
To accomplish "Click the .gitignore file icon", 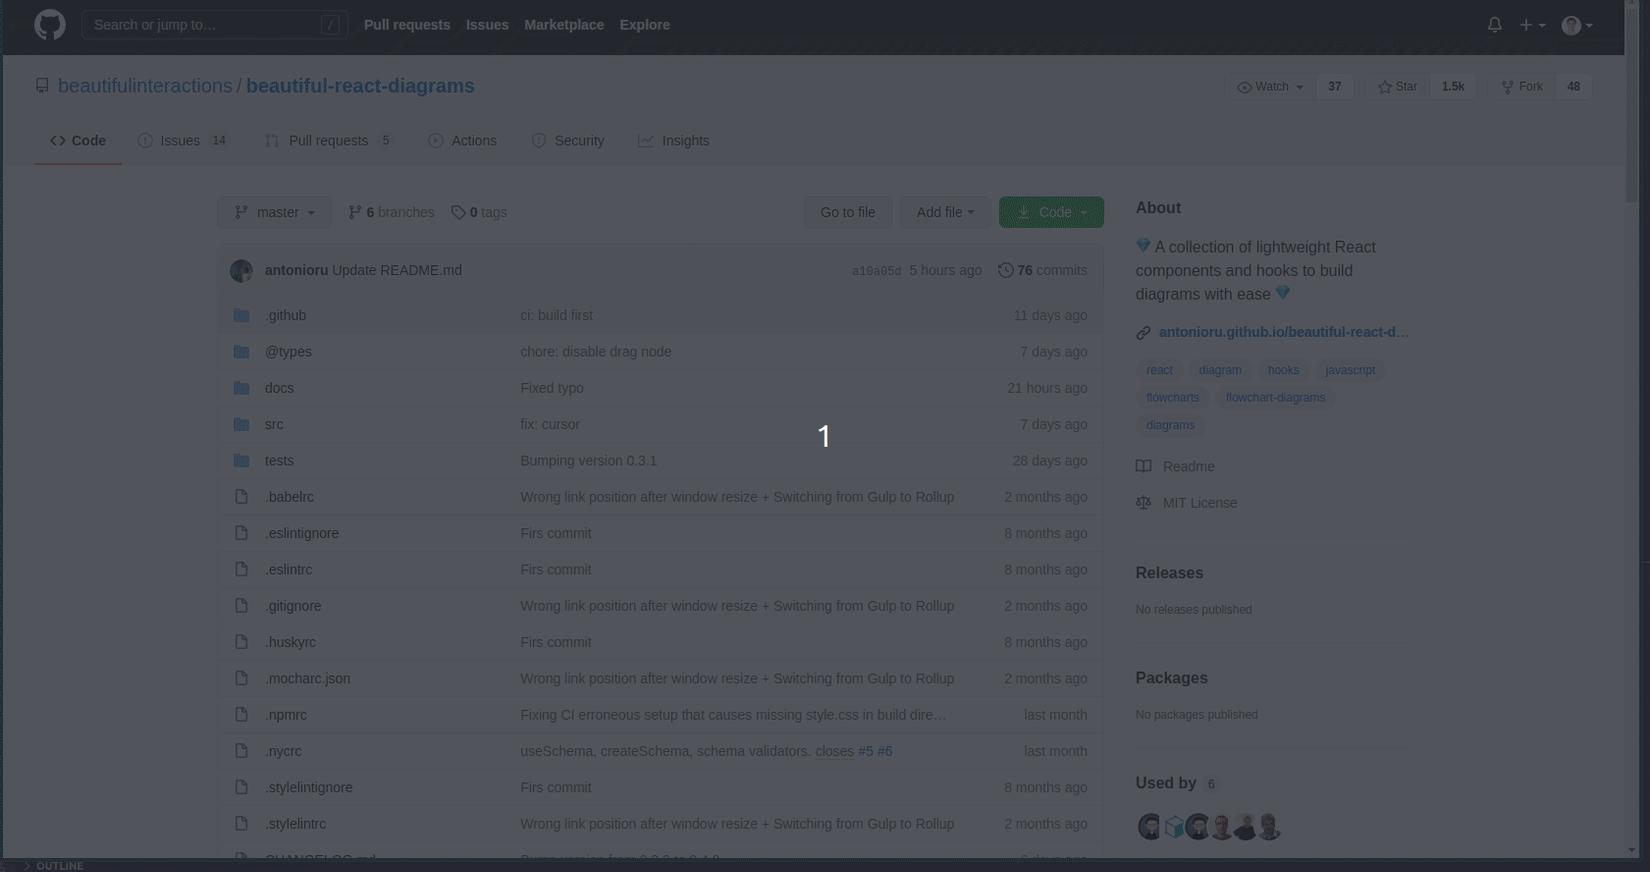I will point(241,606).
